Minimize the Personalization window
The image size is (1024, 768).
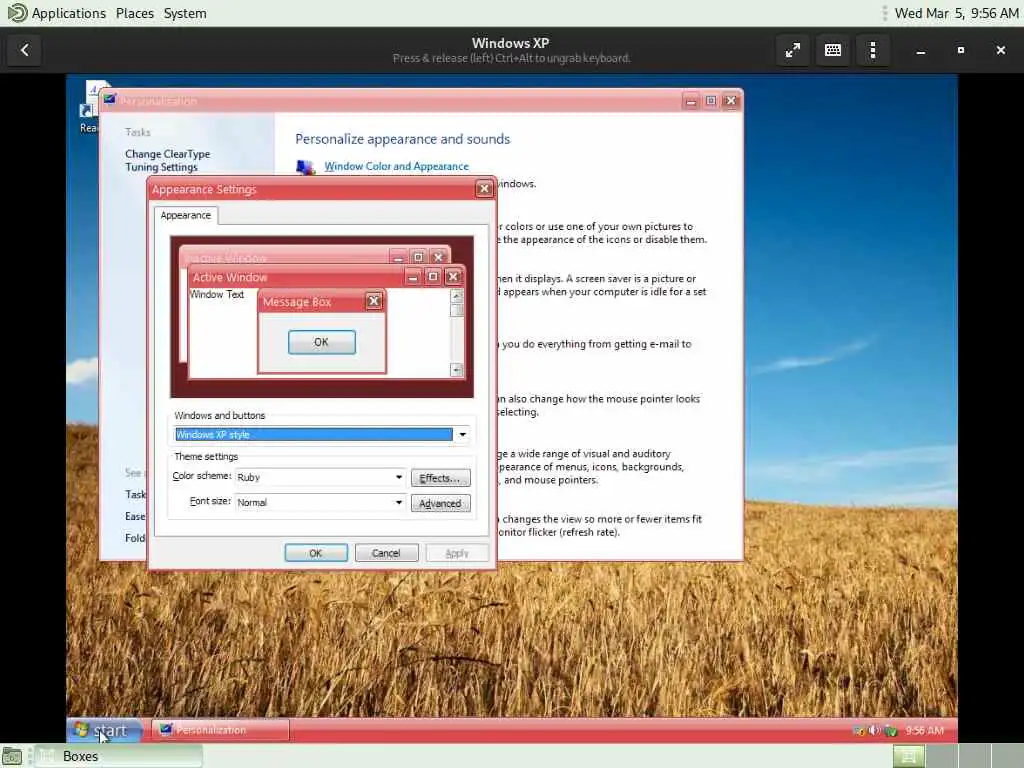pyautogui.click(x=690, y=101)
